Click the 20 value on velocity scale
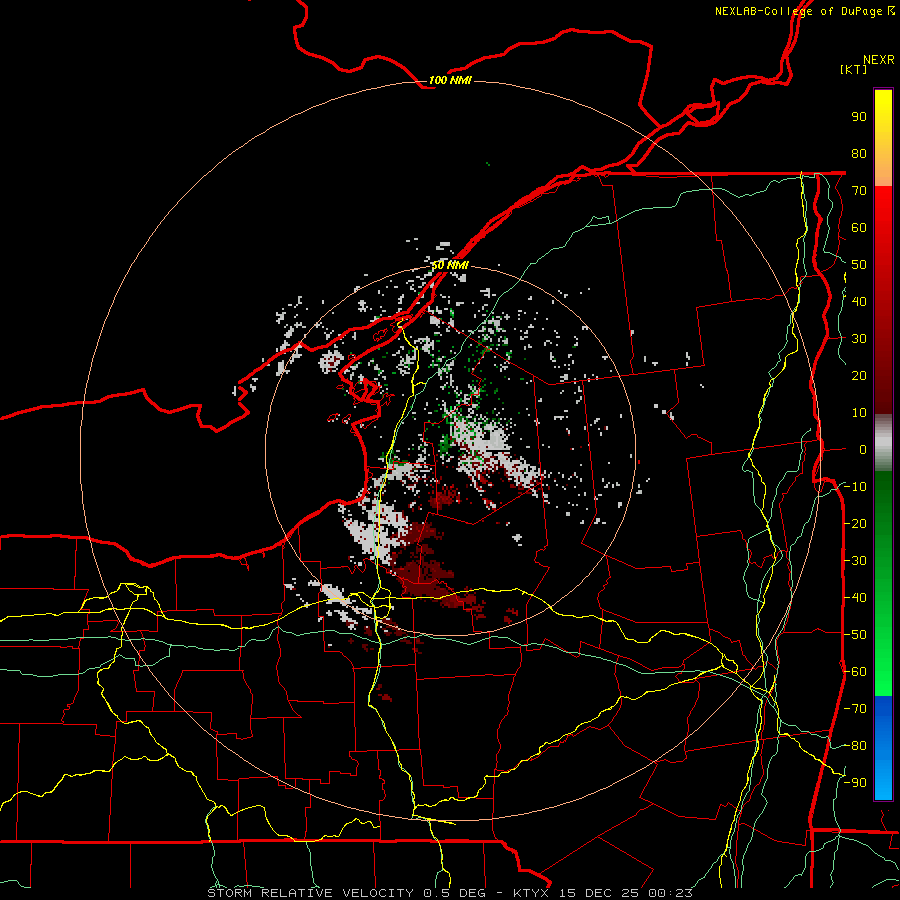 859,376
